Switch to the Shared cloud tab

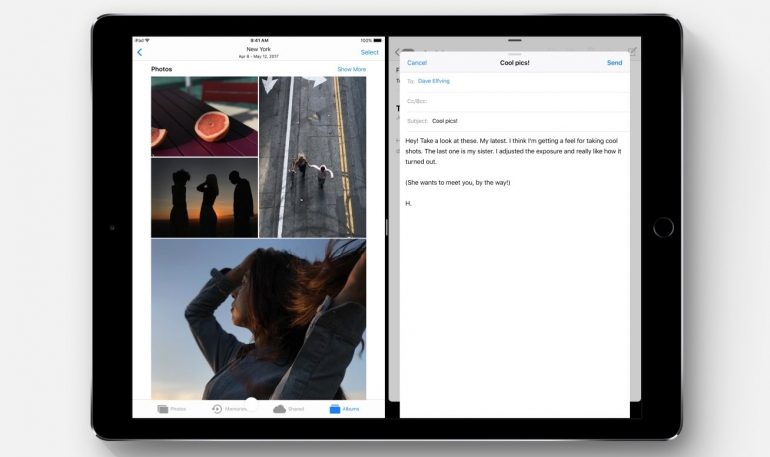(x=288, y=409)
